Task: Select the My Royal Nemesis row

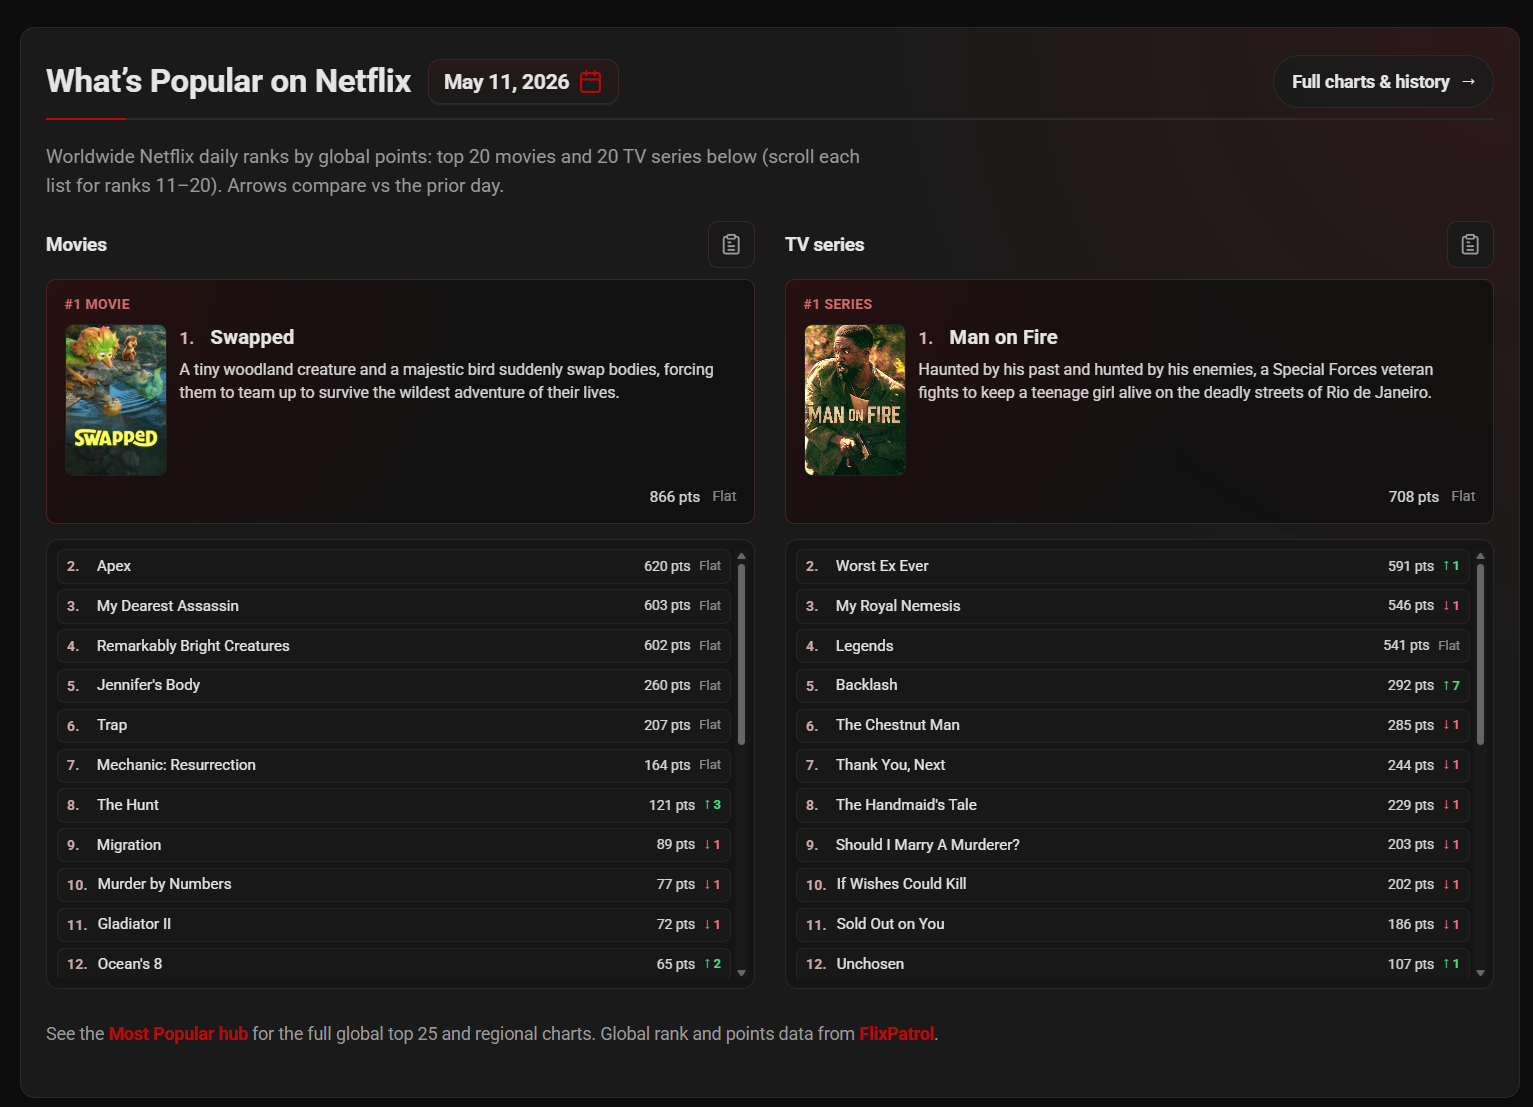Action: click(1133, 606)
